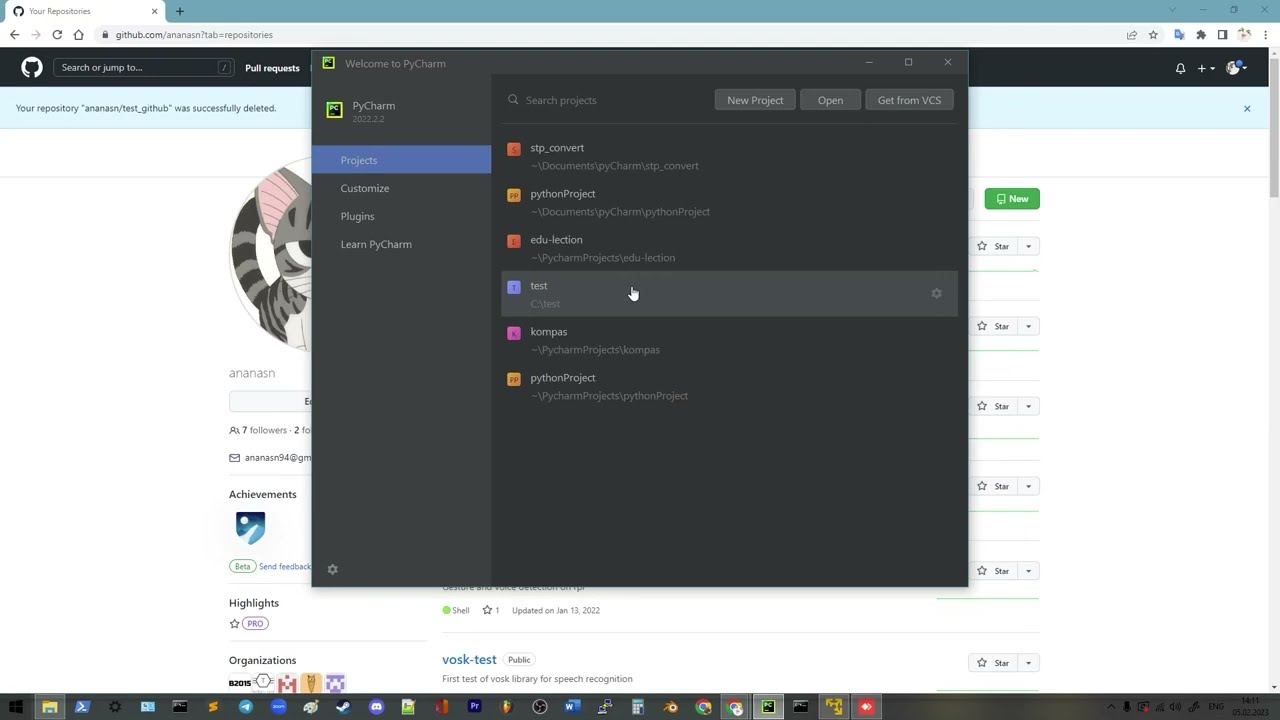Image resolution: width=1280 pixels, height=720 pixels.
Task: Select Projects in PyCharm sidebar
Action: (401, 160)
